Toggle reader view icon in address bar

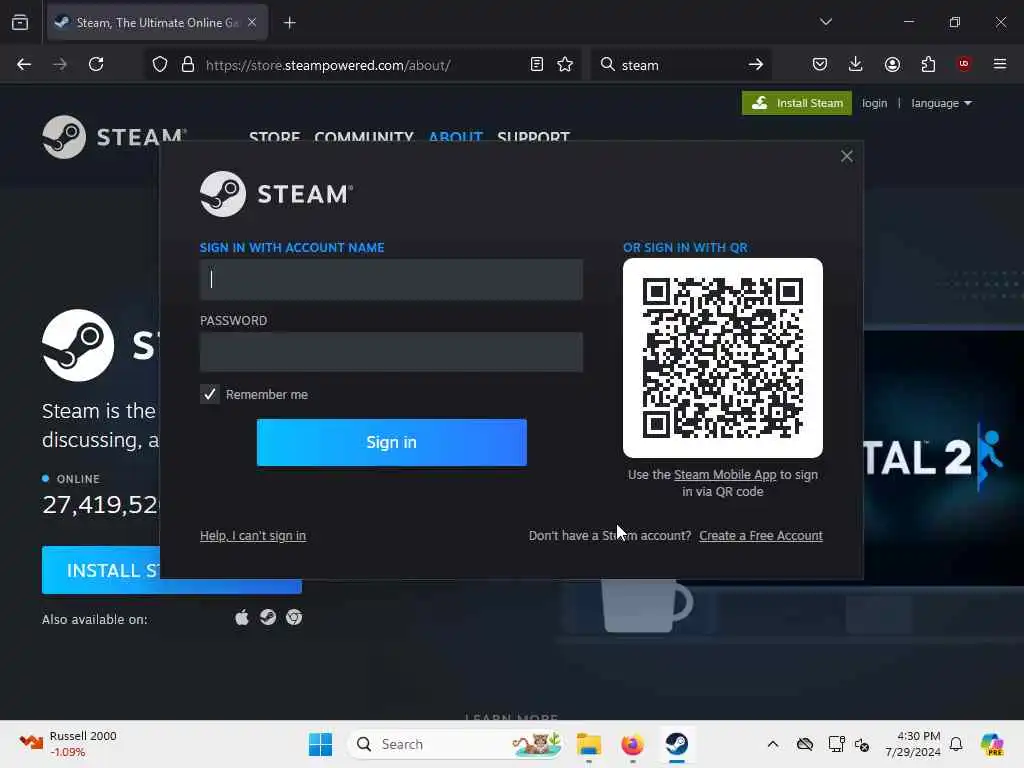pos(537,64)
